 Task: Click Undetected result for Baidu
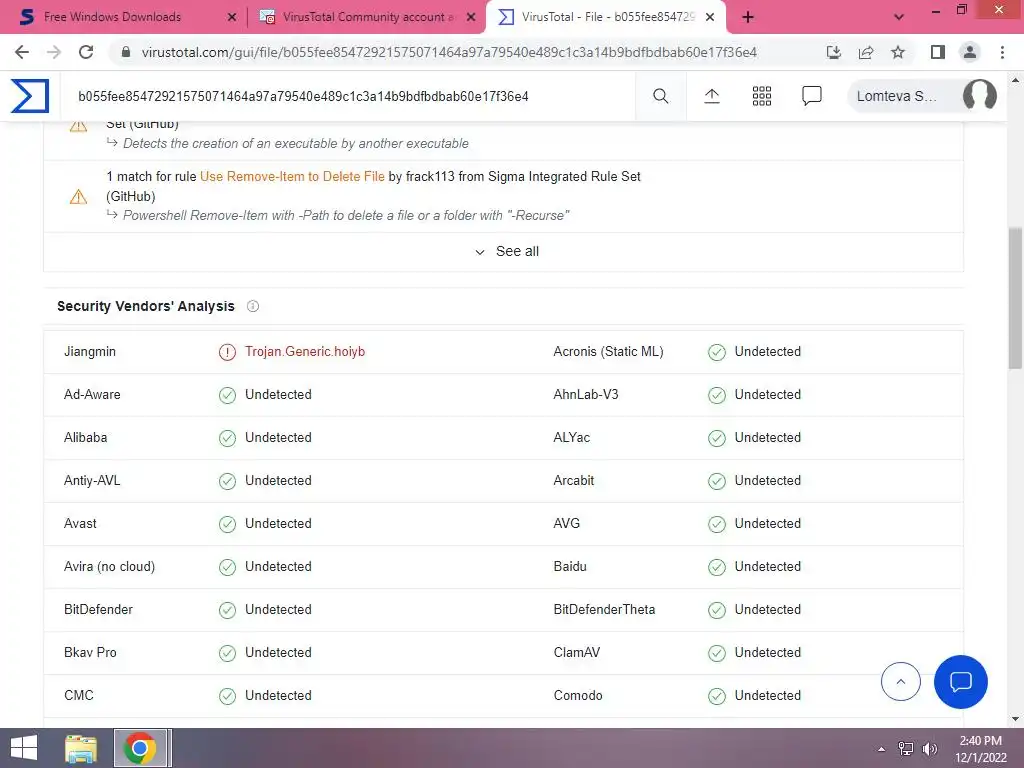click(x=767, y=566)
